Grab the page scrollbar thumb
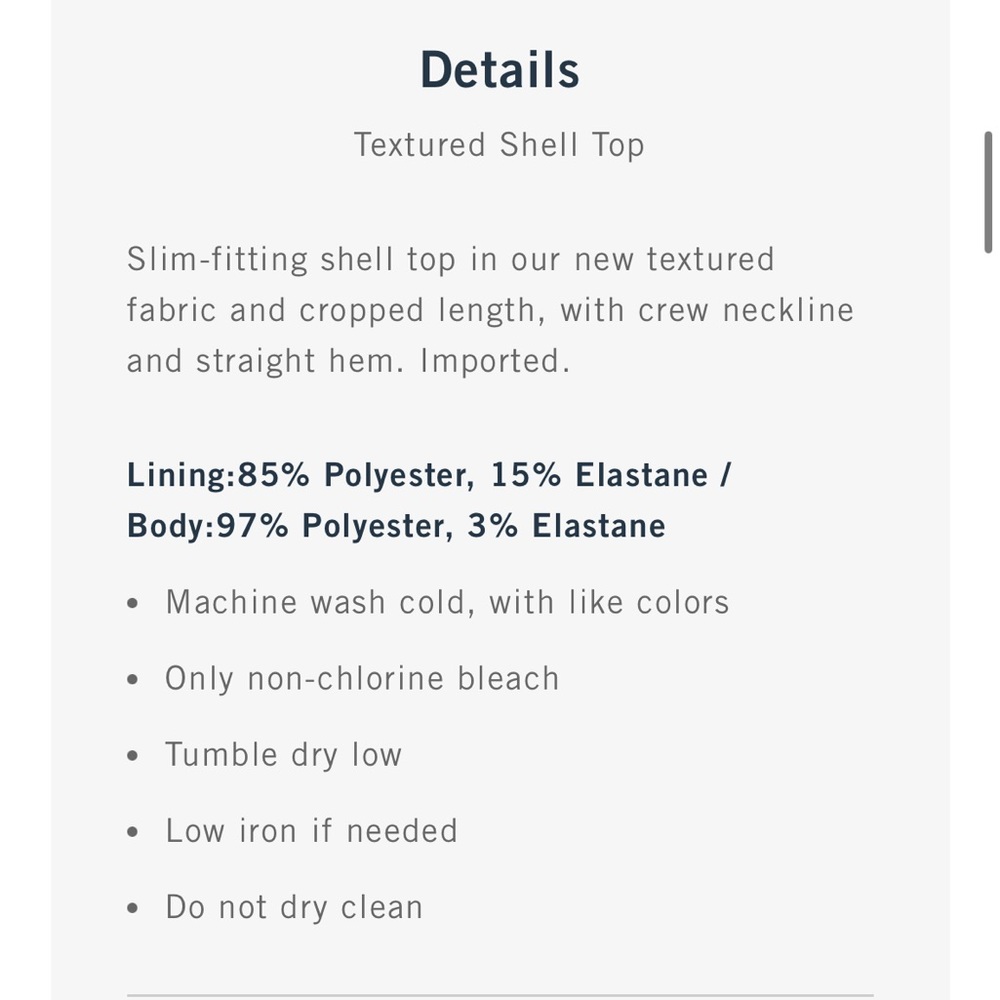The image size is (1000, 1000). (988, 190)
